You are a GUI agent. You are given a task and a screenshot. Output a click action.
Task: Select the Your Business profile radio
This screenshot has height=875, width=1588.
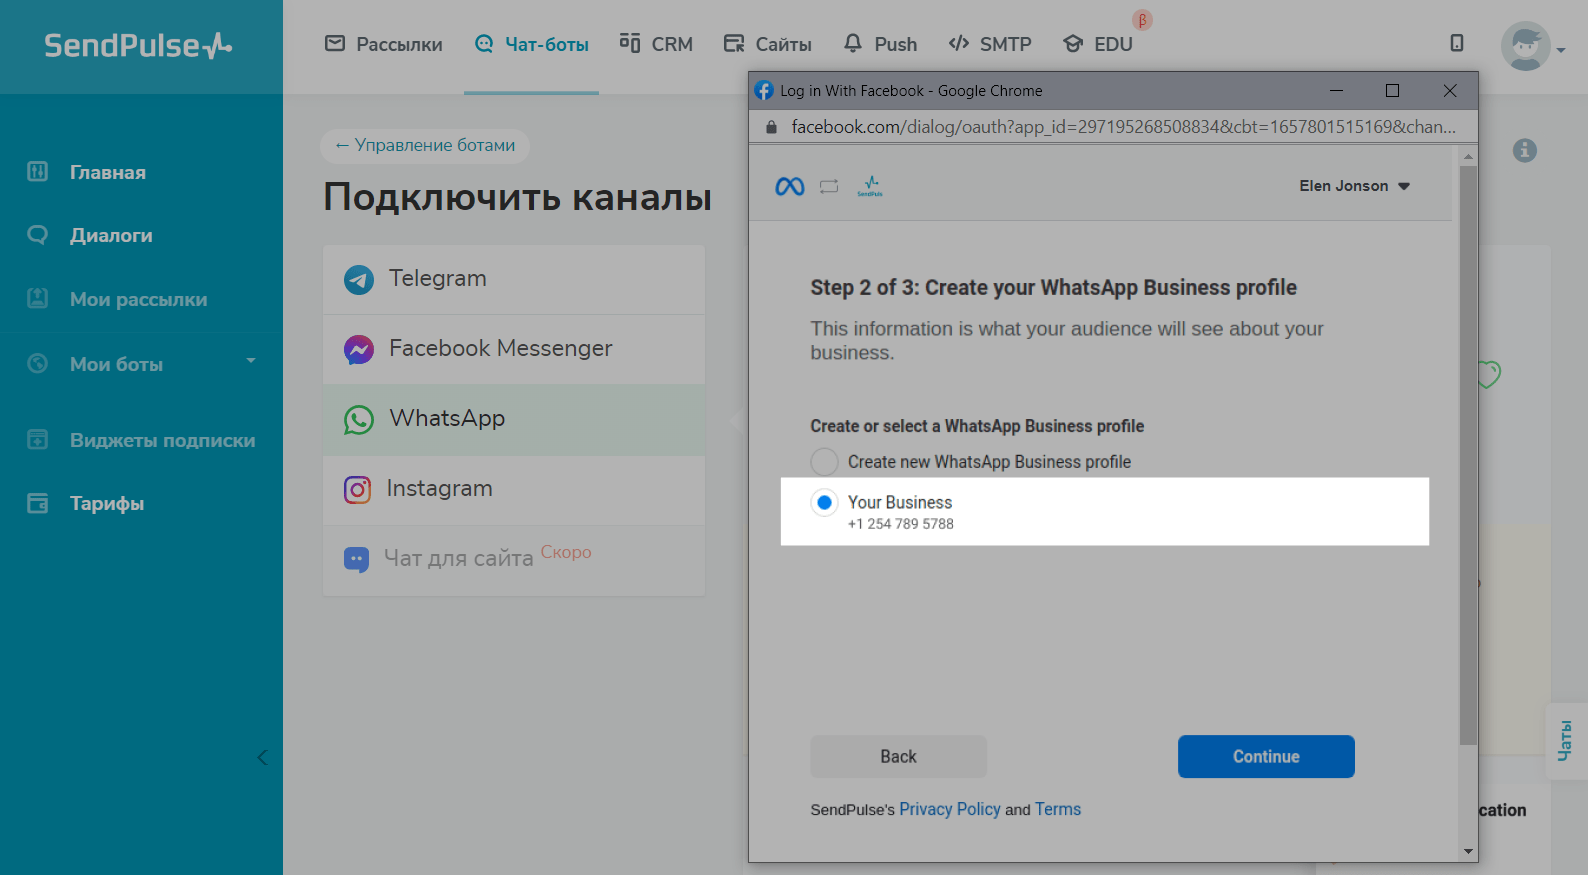(824, 503)
